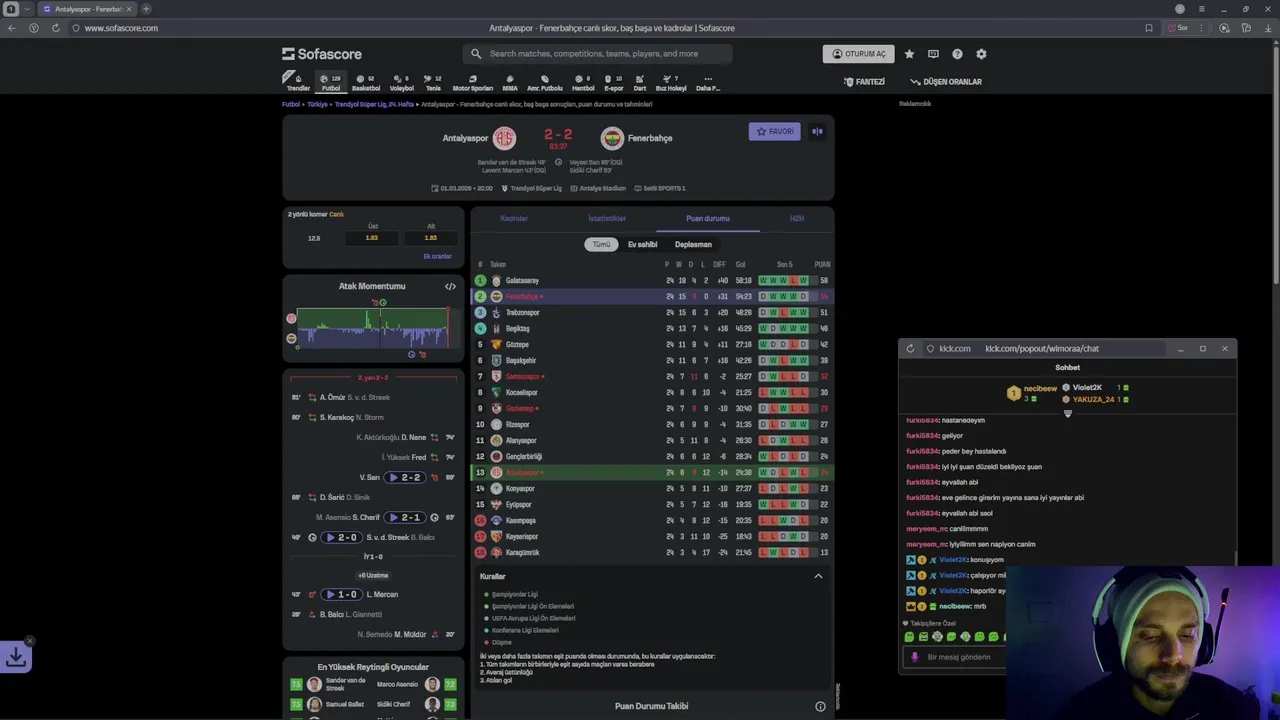Click the OTURUM AÇ login button
The width and height of the screenshot is (1280, 720).
[858, 54]
